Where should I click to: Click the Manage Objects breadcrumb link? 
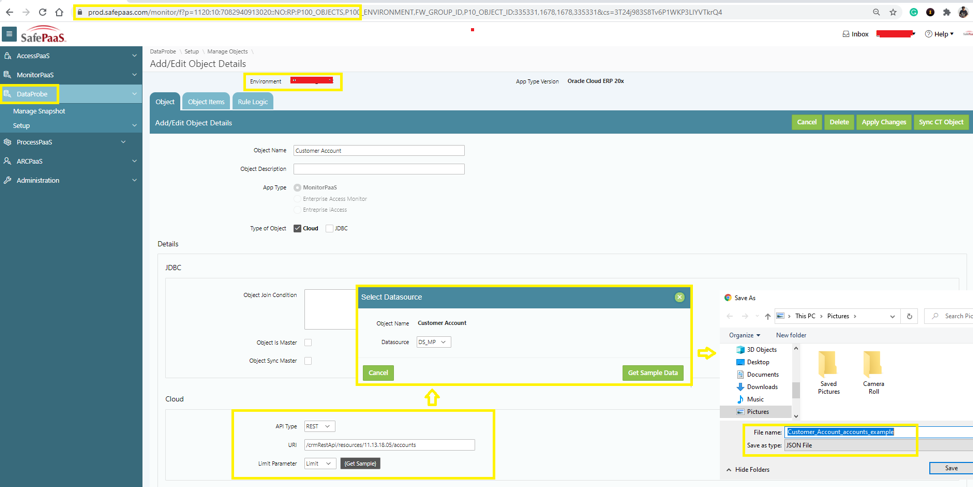pos(227,51)
